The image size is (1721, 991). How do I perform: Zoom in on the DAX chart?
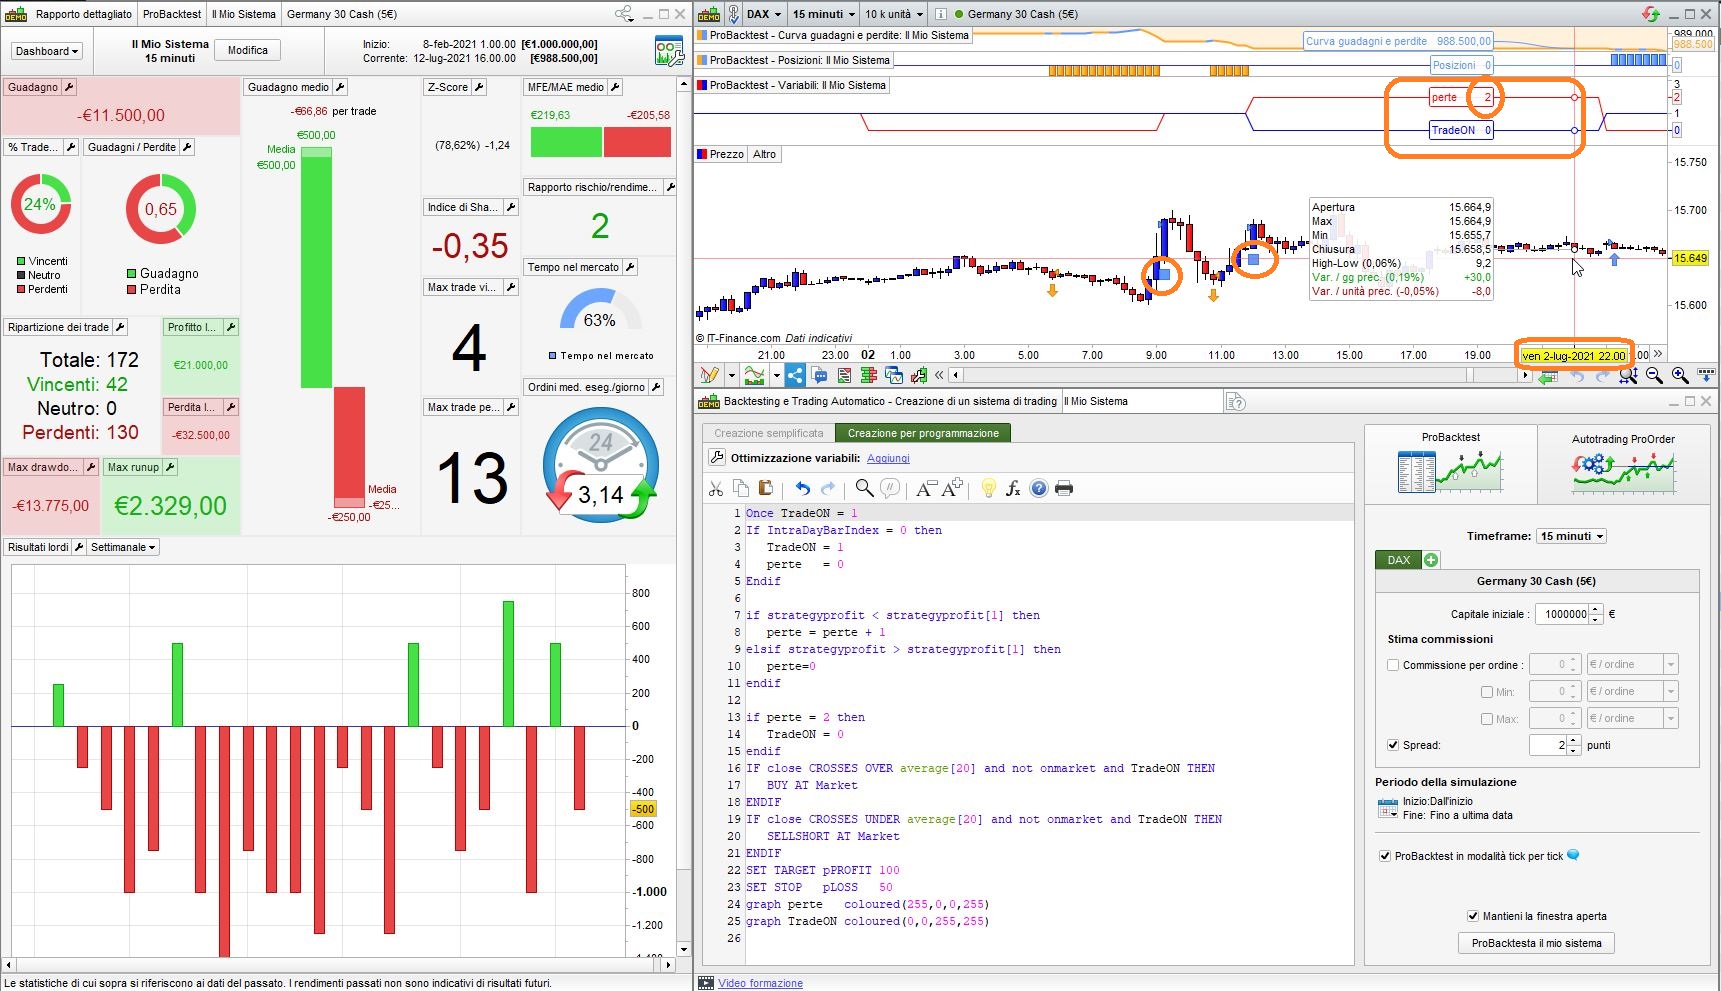pos(1680,375)
